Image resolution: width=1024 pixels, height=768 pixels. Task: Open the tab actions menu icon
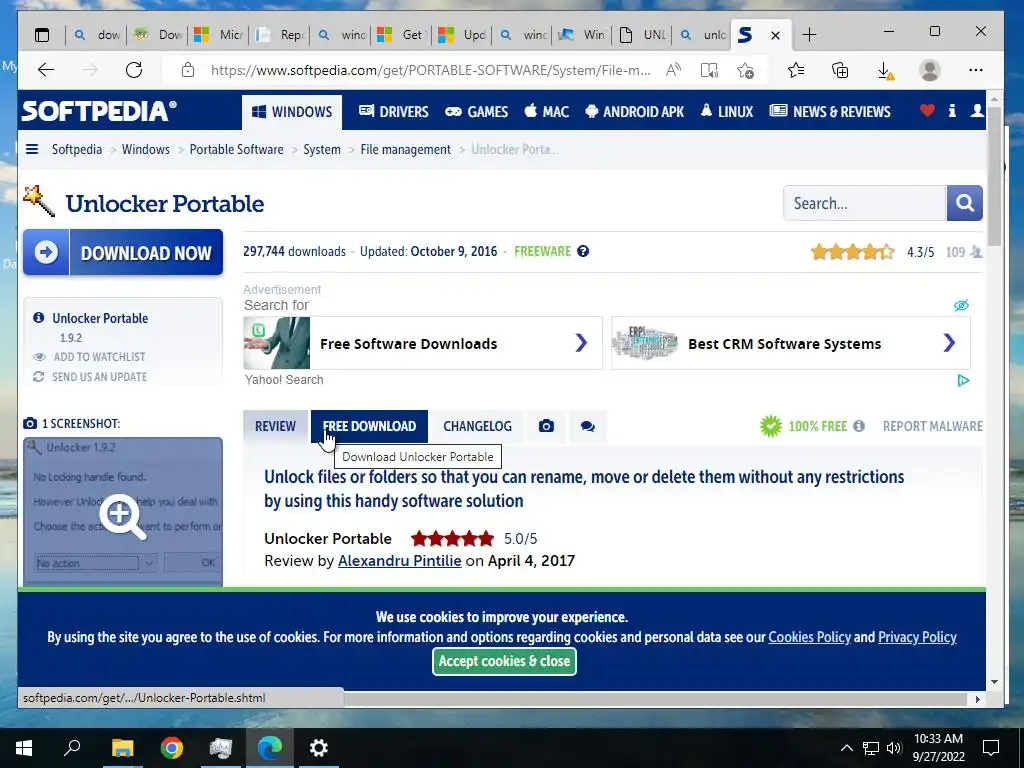pos(42,35)
